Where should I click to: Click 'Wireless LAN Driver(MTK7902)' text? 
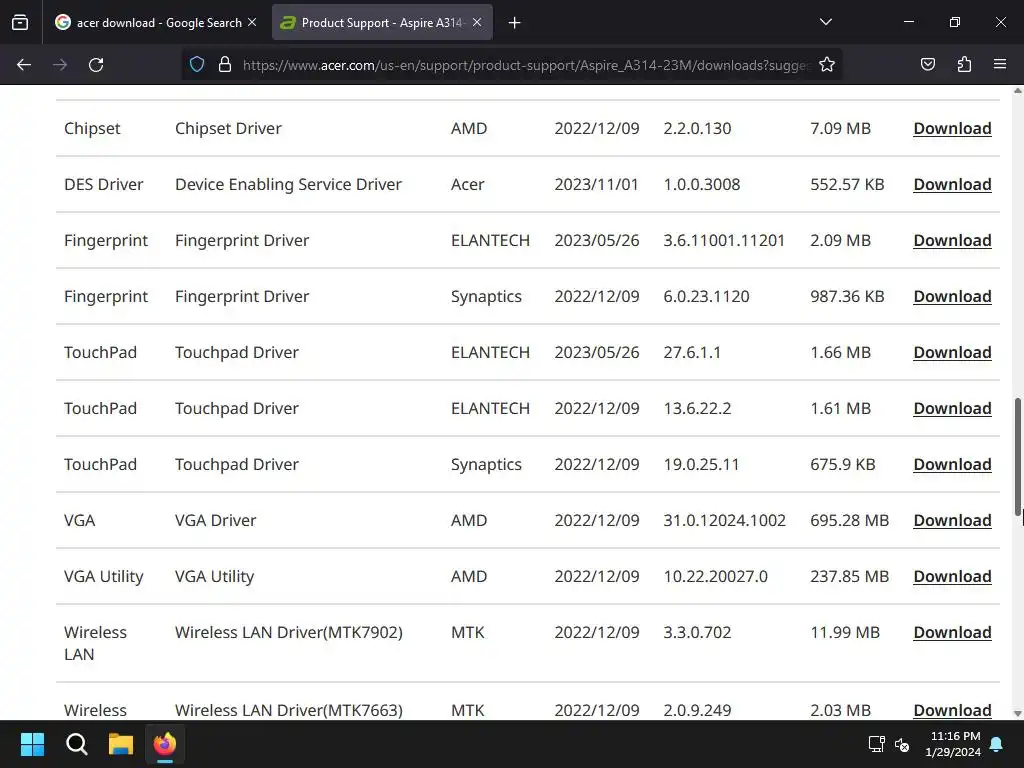pos(289,633)
